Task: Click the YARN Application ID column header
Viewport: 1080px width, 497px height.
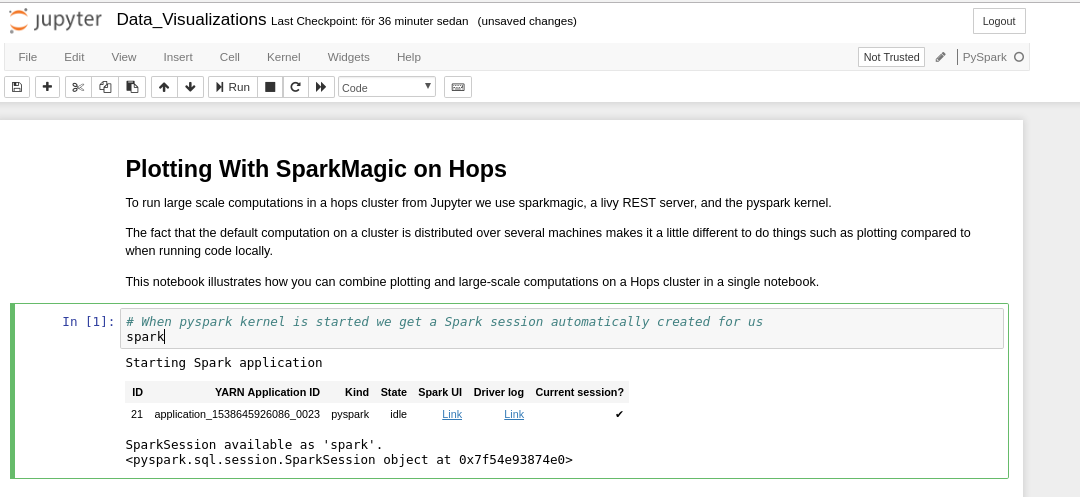Action: (267, 392)
